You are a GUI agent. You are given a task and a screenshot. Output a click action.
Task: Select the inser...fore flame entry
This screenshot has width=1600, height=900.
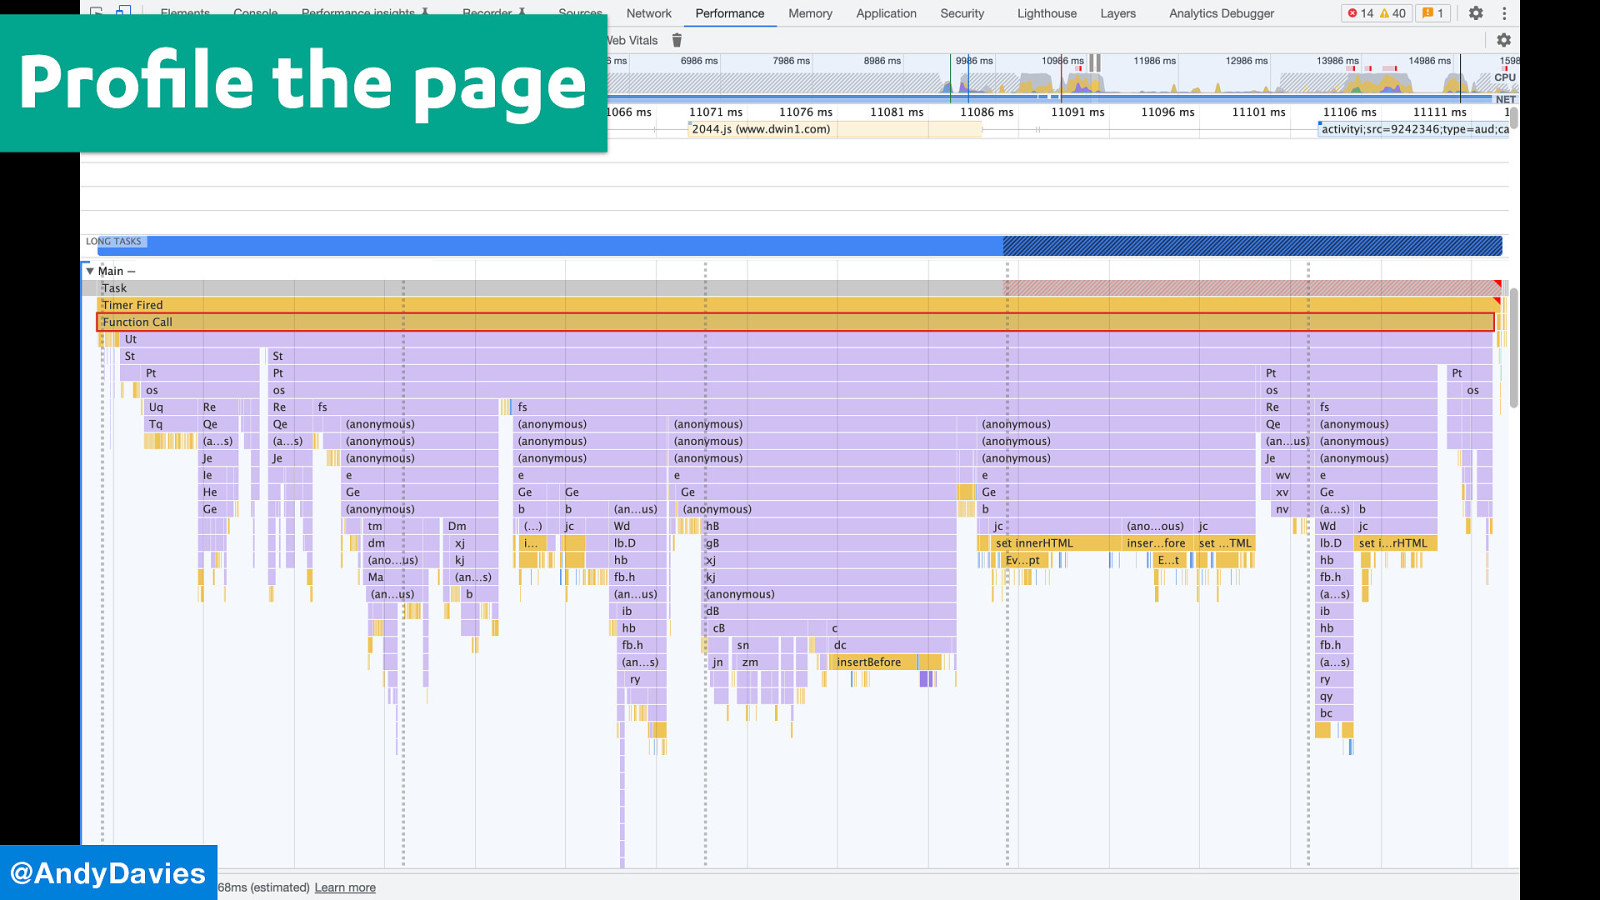point(1156,543)
